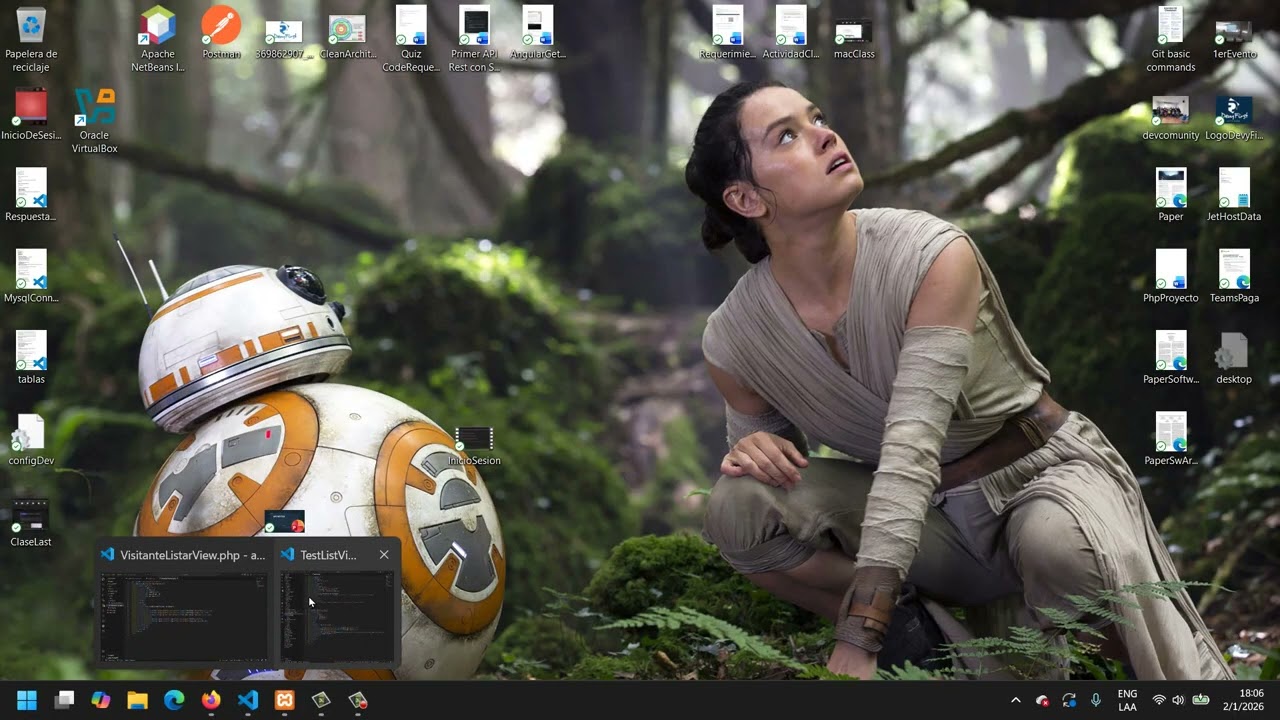This screenshot has width=1280, height=720.
Task: Open the ENG LAA language switcher
Action: pos(1127,700)
